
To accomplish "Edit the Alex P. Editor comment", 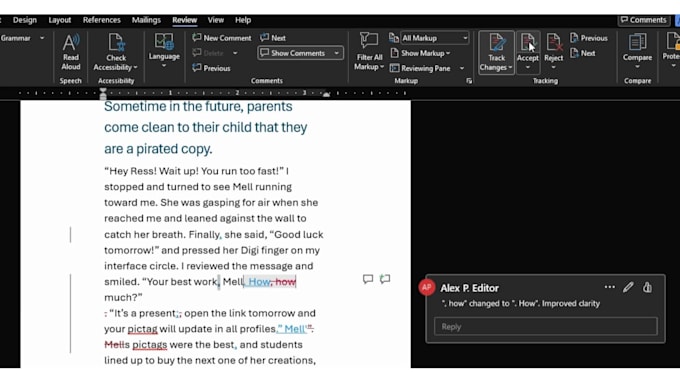I will [x=628, y=287].
